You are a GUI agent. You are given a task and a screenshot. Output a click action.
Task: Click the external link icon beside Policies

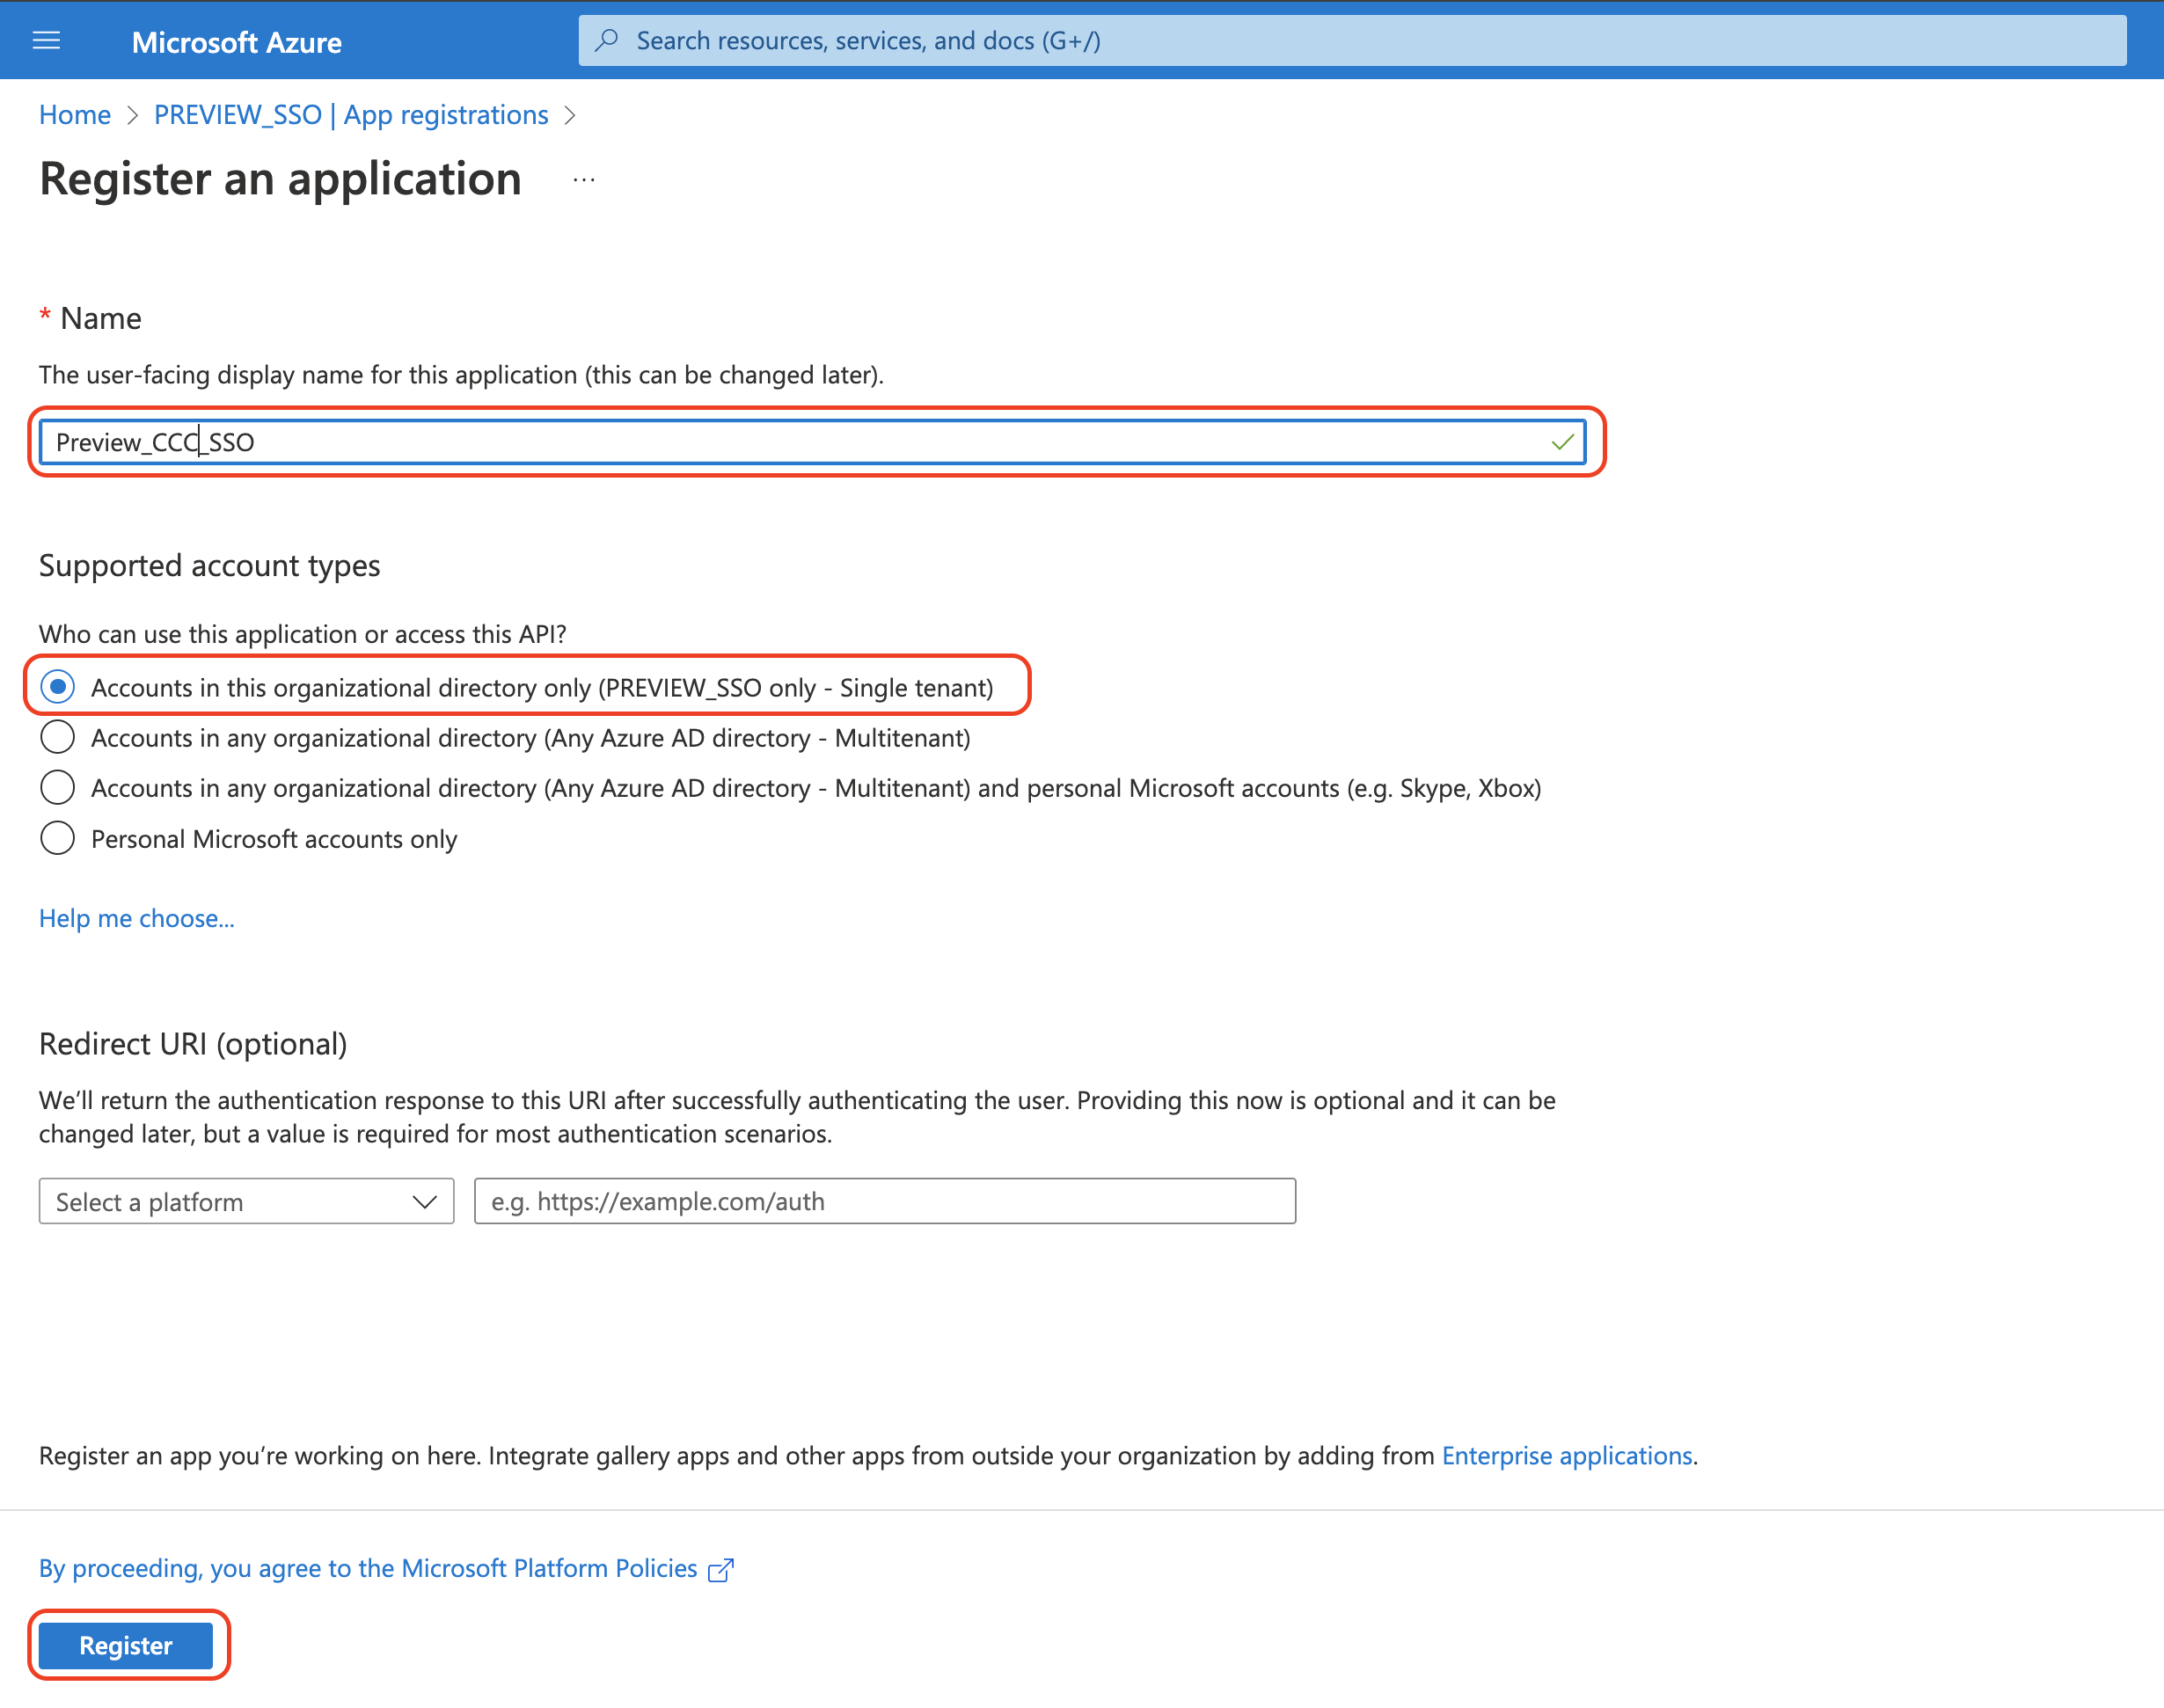click(x=720, y=1570)
